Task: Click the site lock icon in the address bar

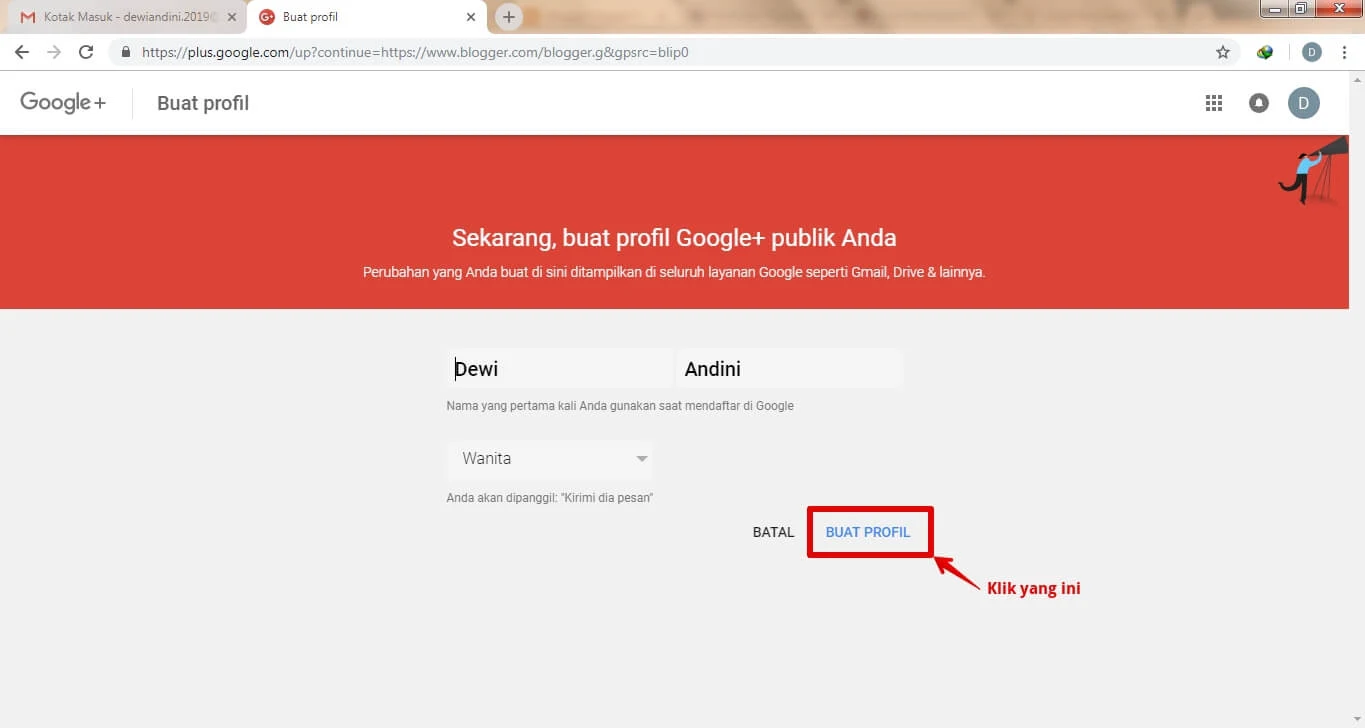Action: pyautogui.click(x=126, y=52)
